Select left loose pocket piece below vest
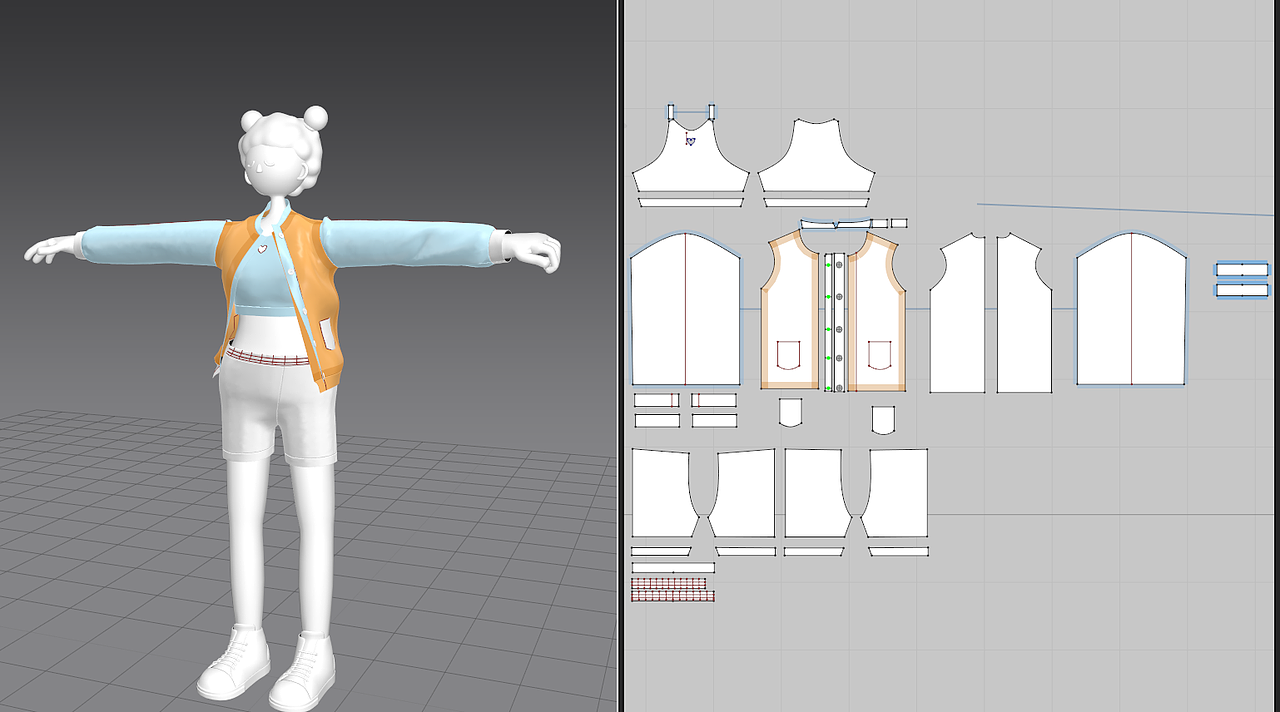1280x712 pixels. [790, 412]
